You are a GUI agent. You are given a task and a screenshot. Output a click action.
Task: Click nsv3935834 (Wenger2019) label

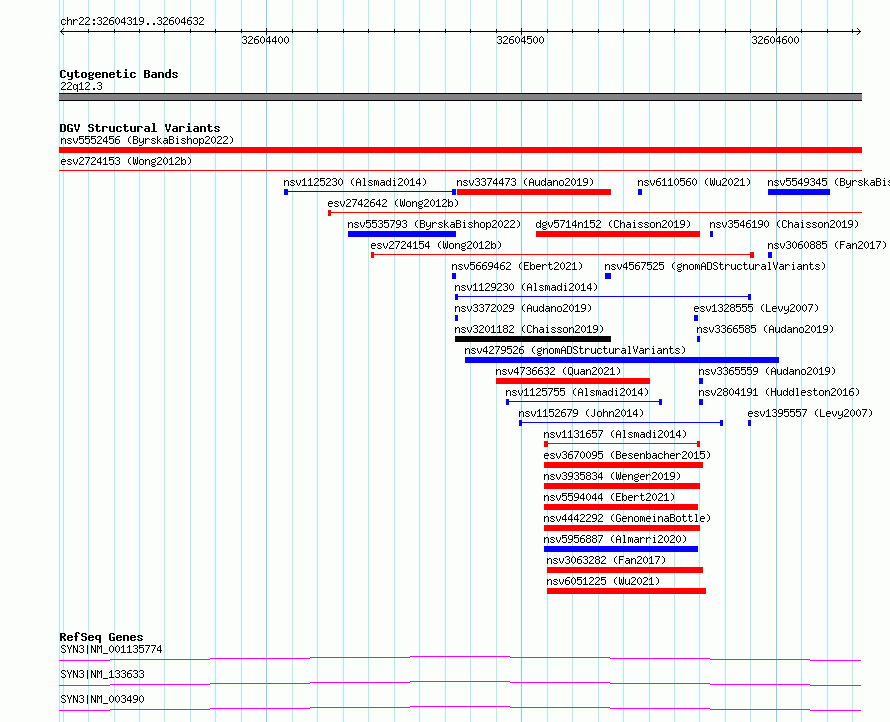[x=612, y=476]
